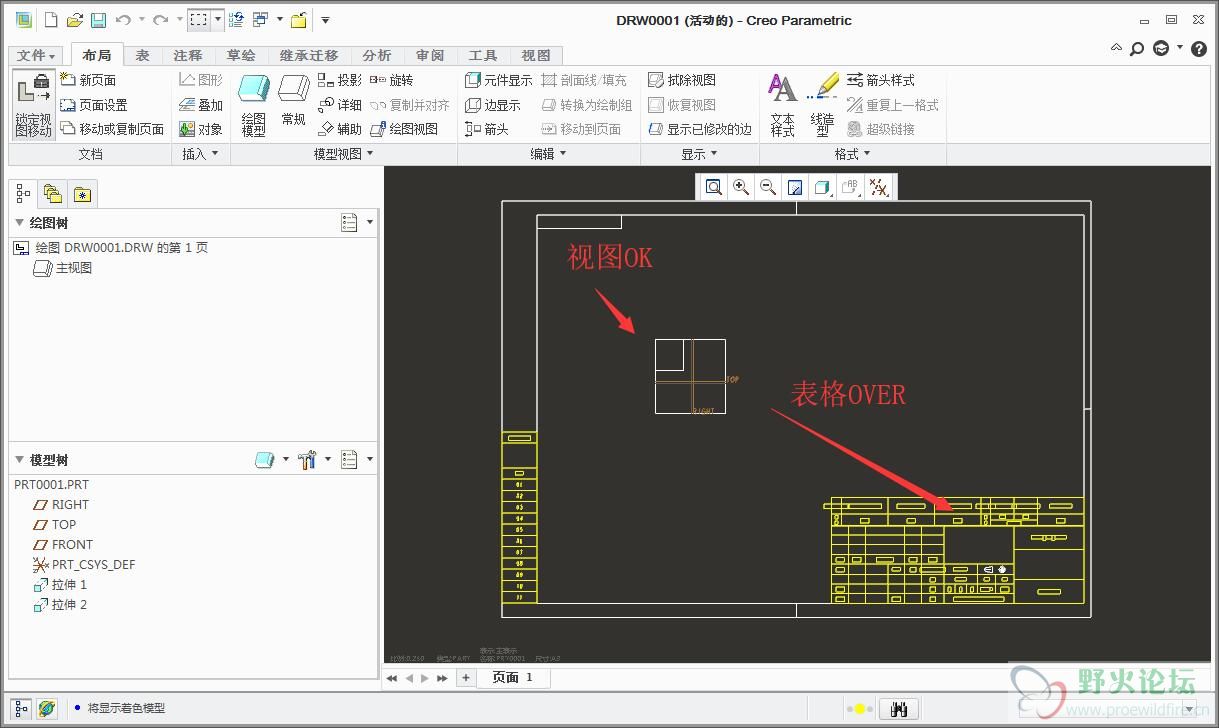Click 显示已修改的边
This screenshot has width=1219, height=728.
pos(700,129)
